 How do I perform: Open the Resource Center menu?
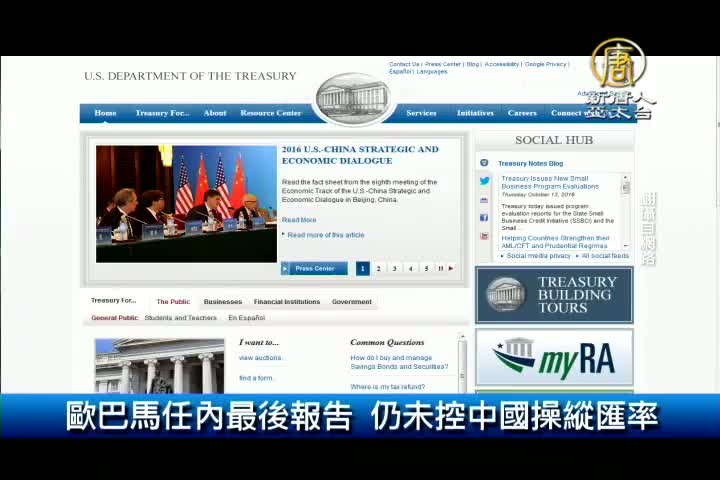coord(270,113)
